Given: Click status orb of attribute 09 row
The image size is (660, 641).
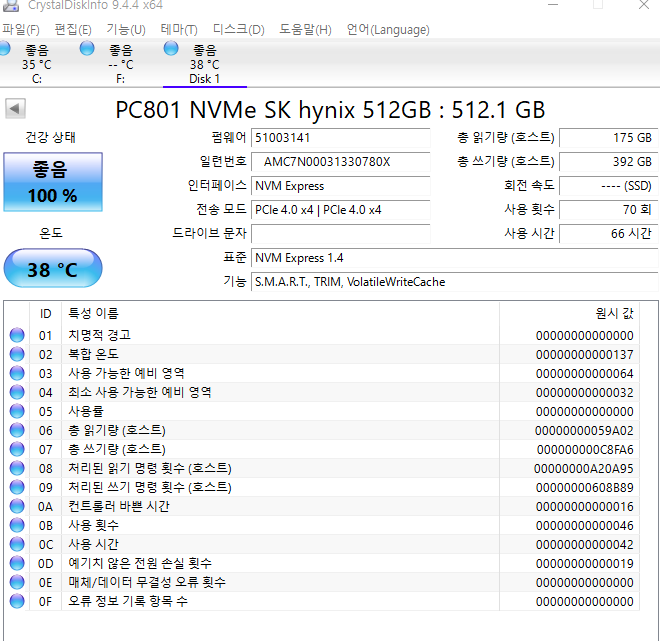Looking at the screenshot, I should 17,487.
